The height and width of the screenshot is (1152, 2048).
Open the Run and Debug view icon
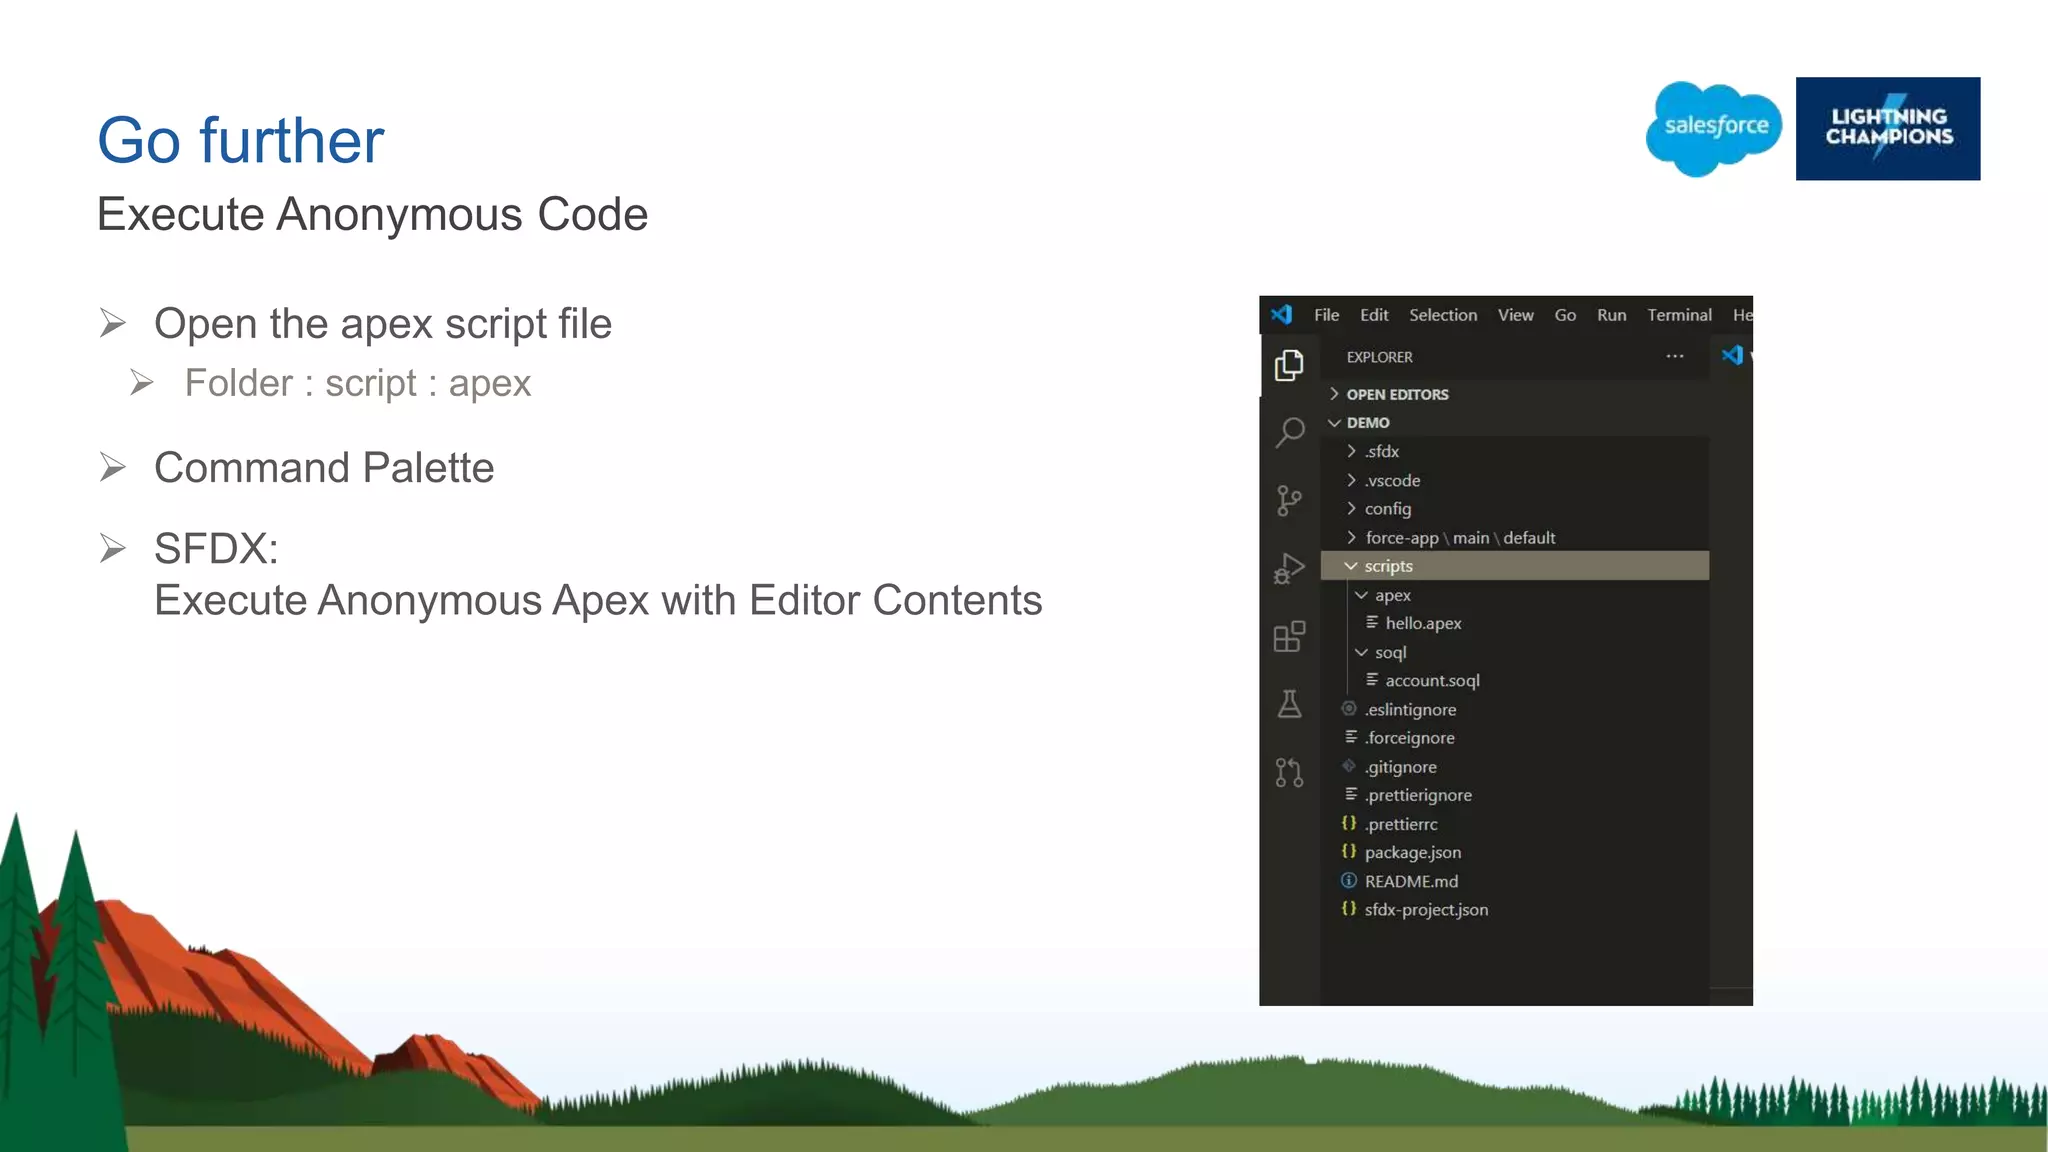coord(1289,568)
